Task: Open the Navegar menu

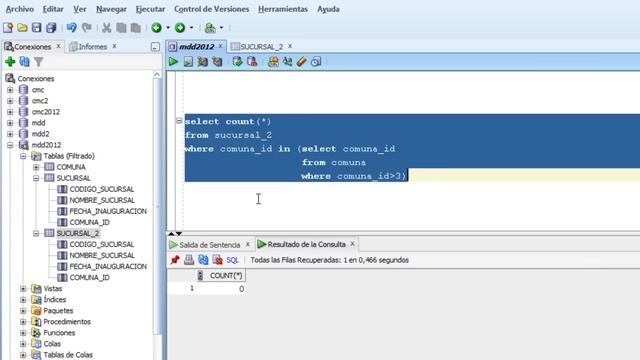Action: [111, 9]
